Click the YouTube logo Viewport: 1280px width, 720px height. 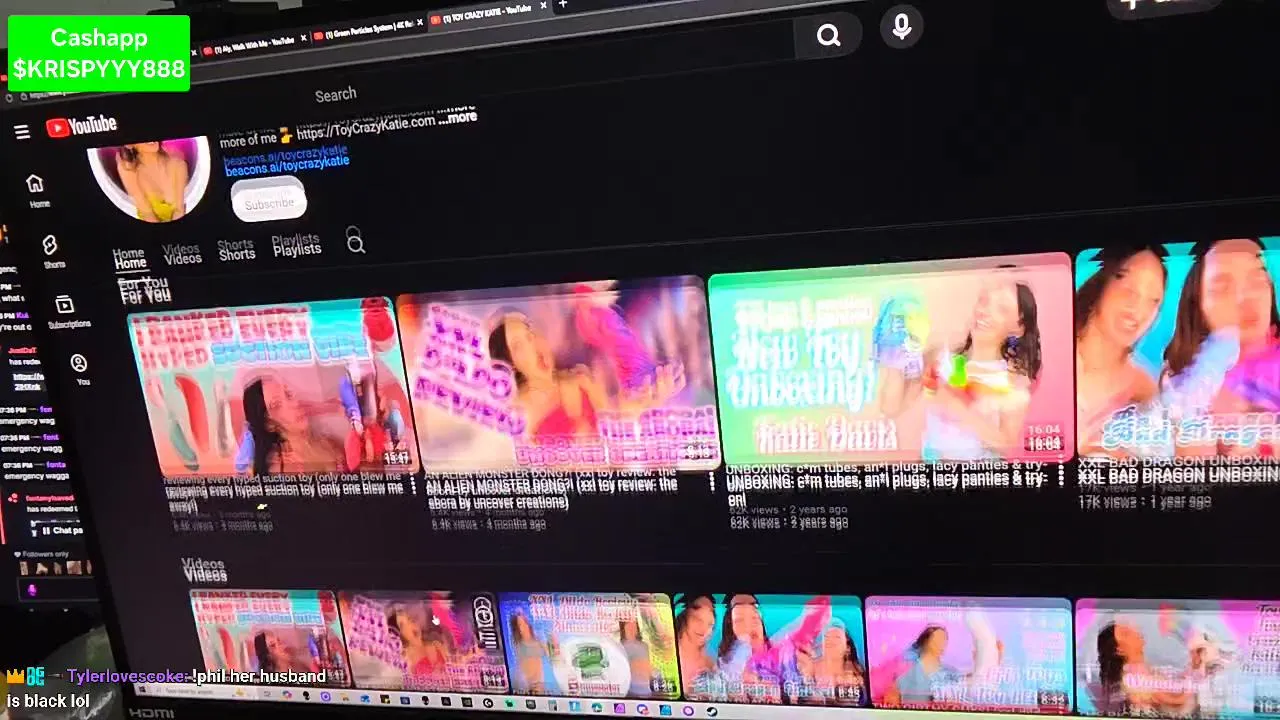[x=81, y=126]
